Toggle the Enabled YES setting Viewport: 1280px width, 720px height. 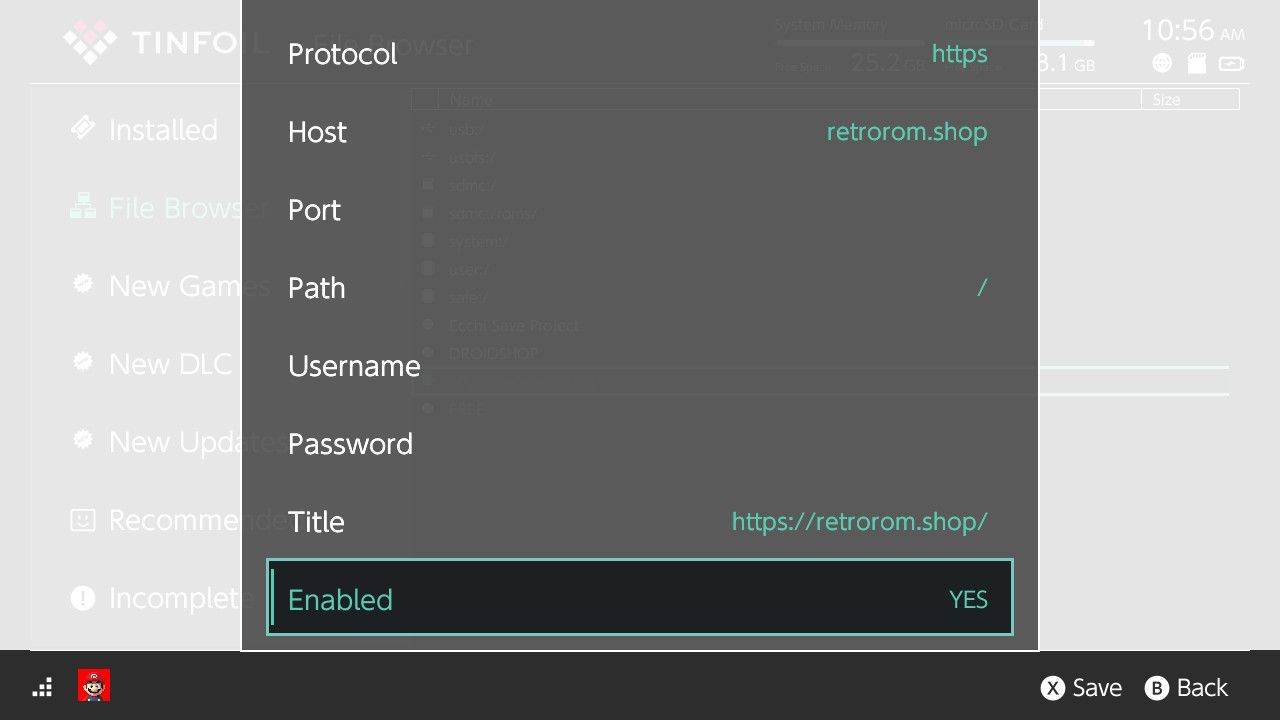coord(640,598)
